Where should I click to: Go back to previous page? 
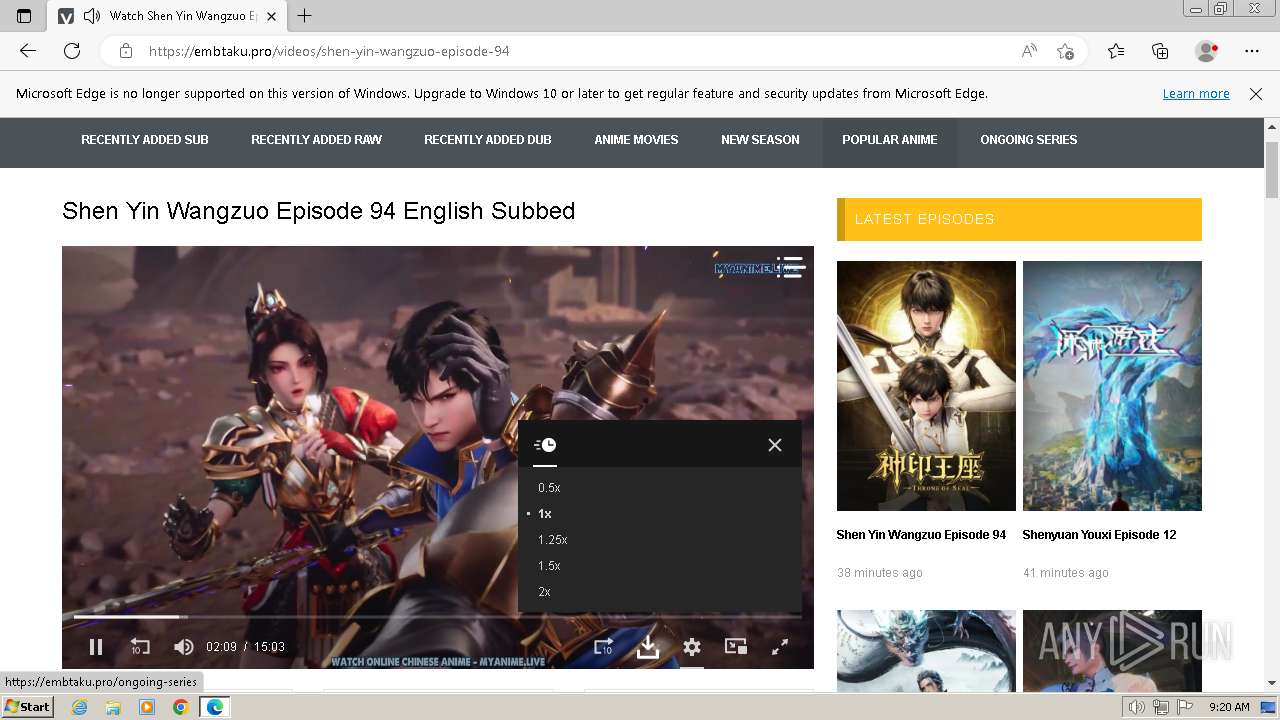pyautogui.click(x=28, y=51)
